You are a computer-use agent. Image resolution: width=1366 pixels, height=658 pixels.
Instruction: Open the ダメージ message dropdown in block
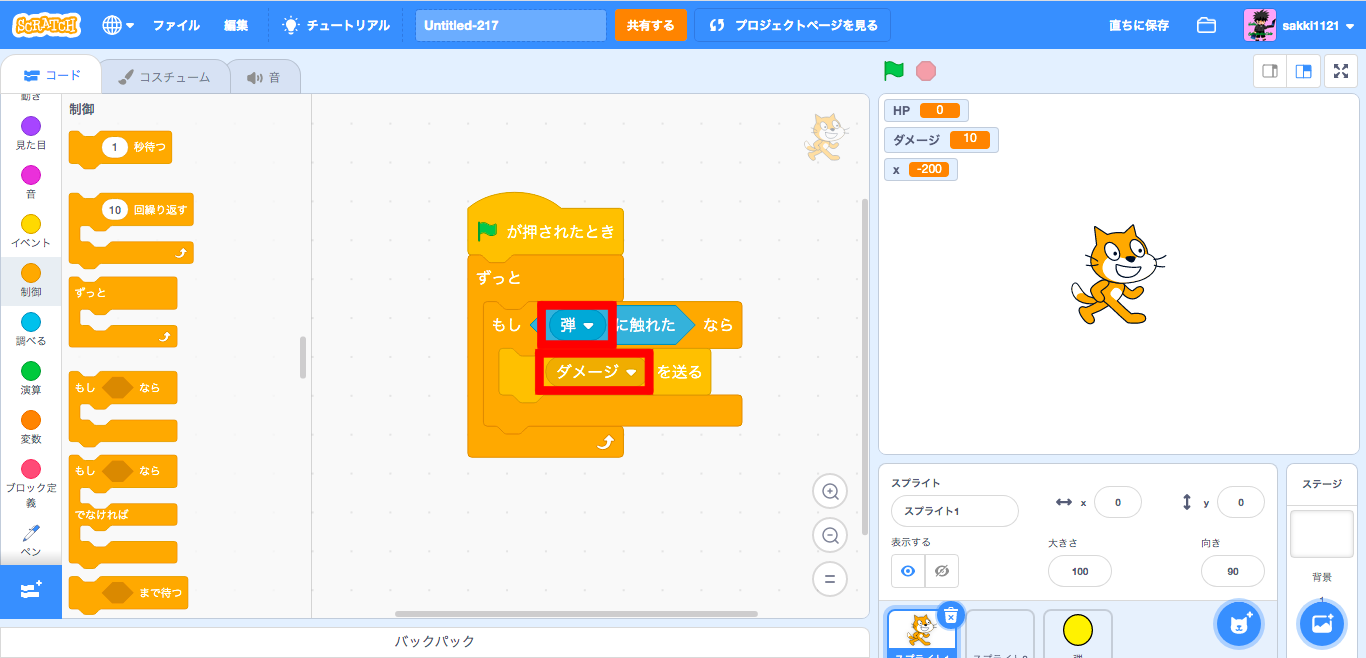click(x=596, y=372)
